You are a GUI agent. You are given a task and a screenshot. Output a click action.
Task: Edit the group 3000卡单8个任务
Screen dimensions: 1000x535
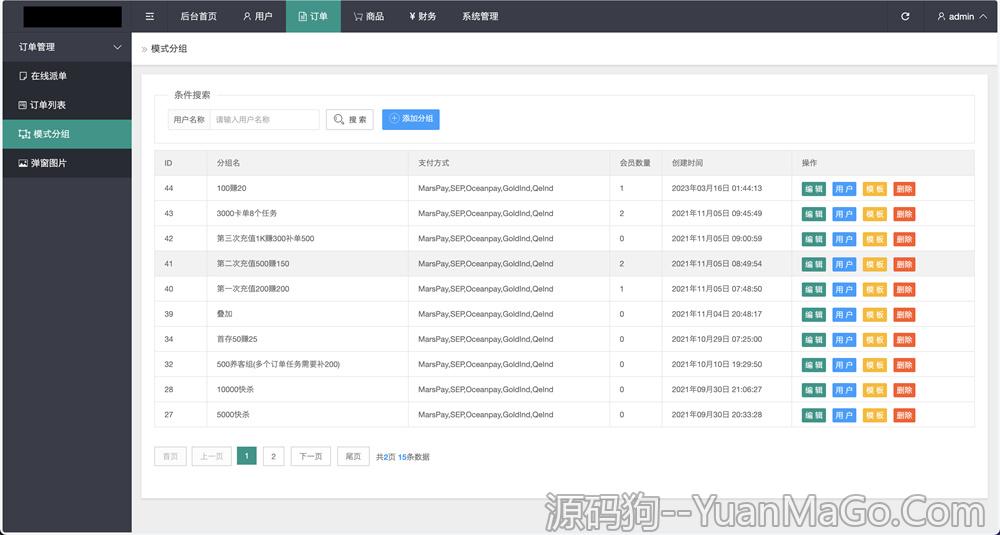click(814, 214)
